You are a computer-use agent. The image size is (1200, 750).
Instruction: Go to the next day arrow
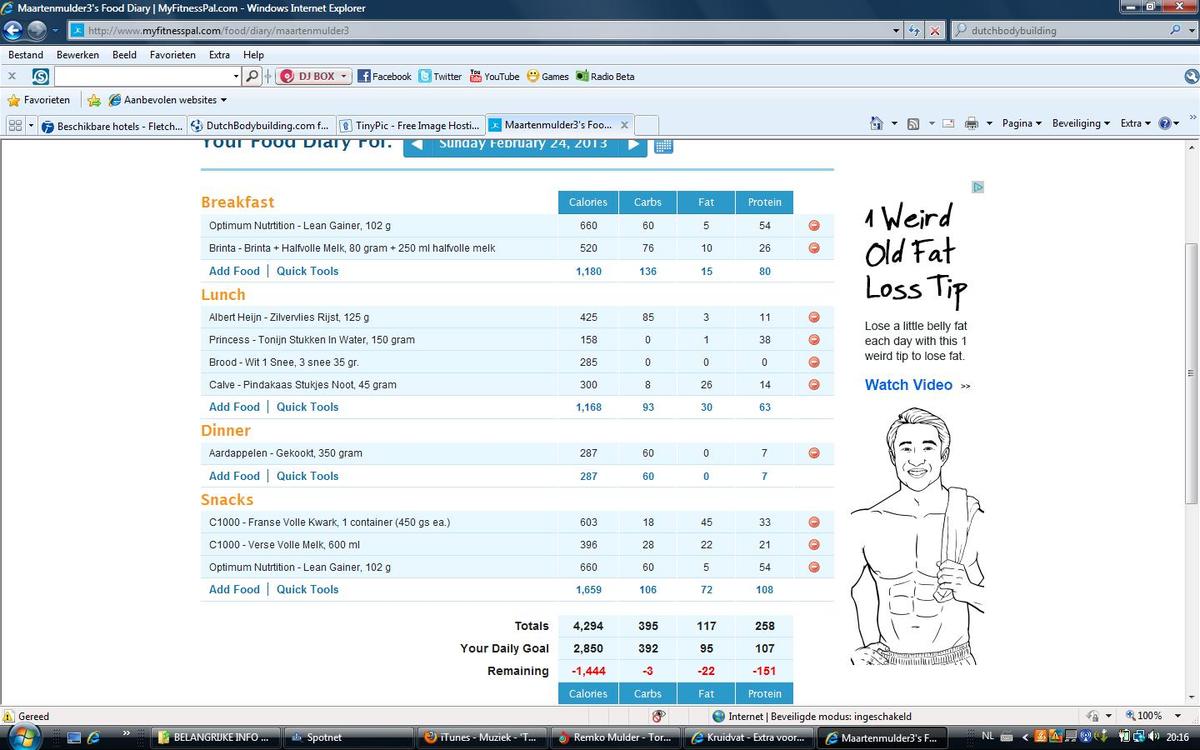[x=633, y=145]
